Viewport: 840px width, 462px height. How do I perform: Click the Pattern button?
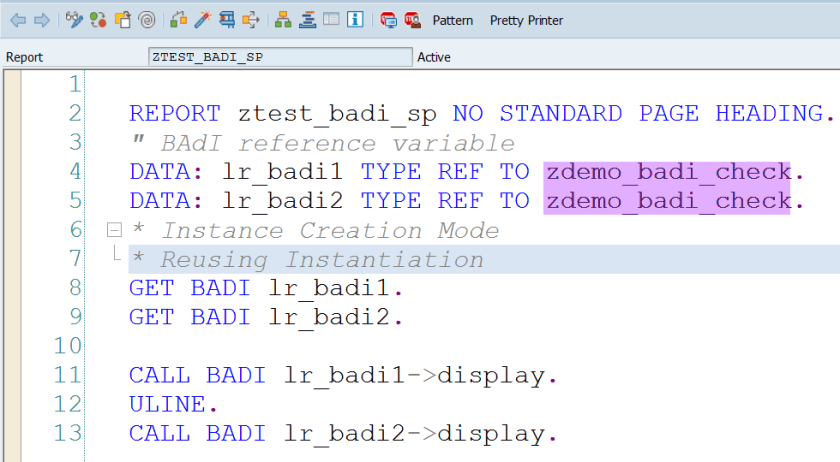453,20
